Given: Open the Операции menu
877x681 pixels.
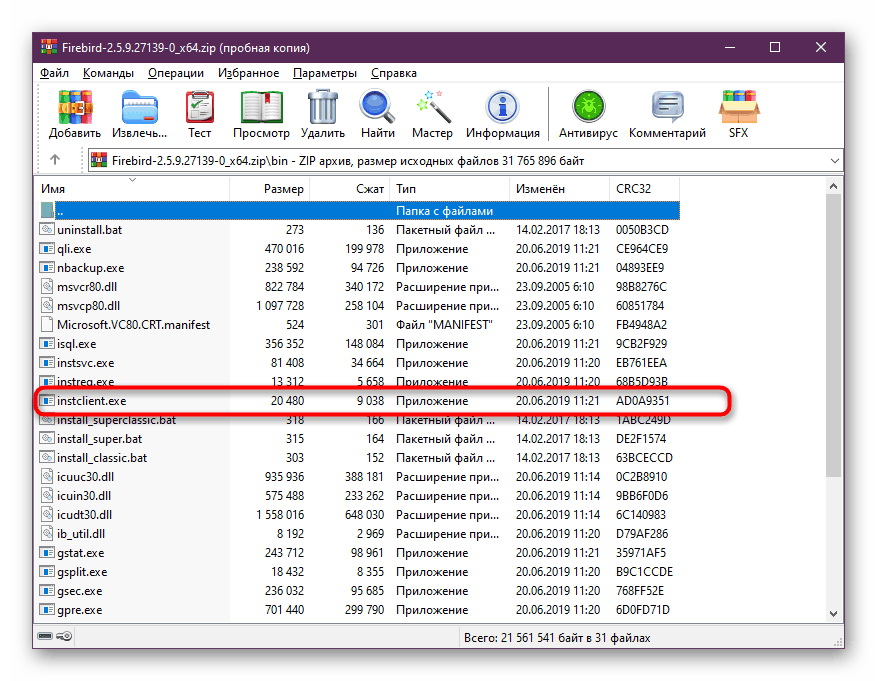Looking at the screenshot, I should tap(176, 73).
